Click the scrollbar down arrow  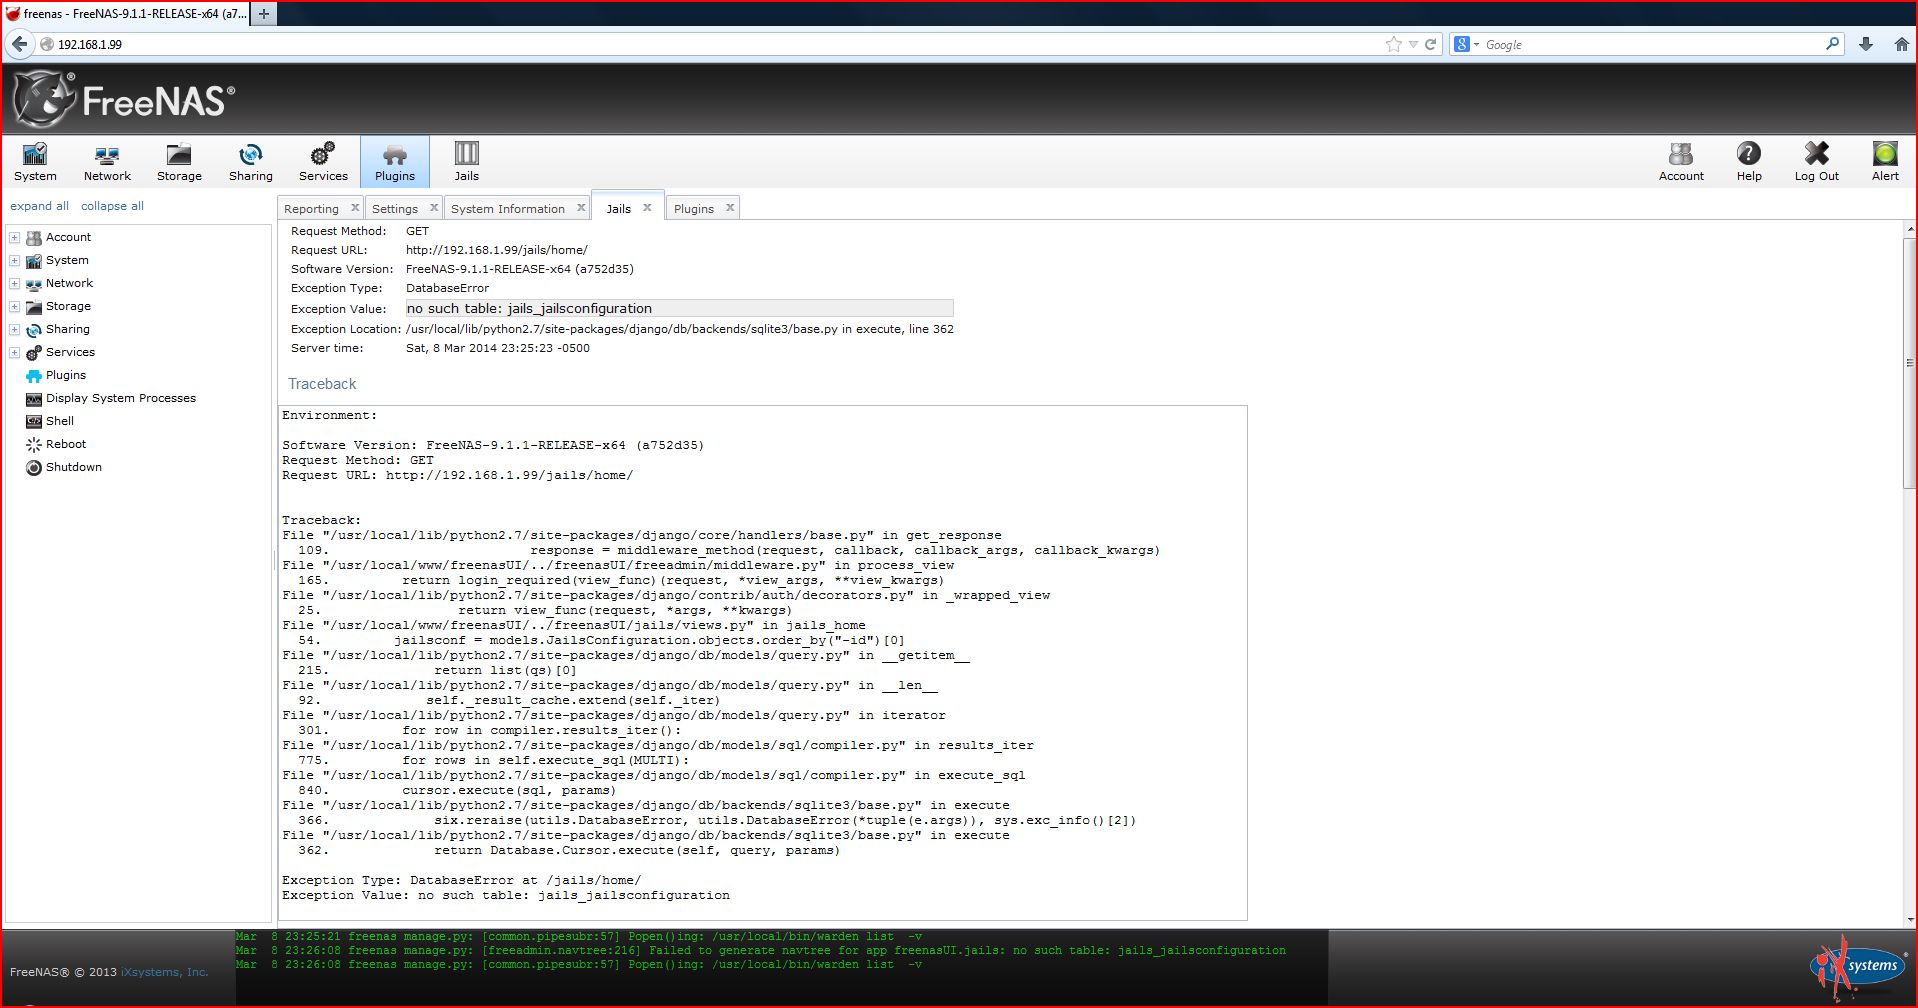click(1909, 919)
